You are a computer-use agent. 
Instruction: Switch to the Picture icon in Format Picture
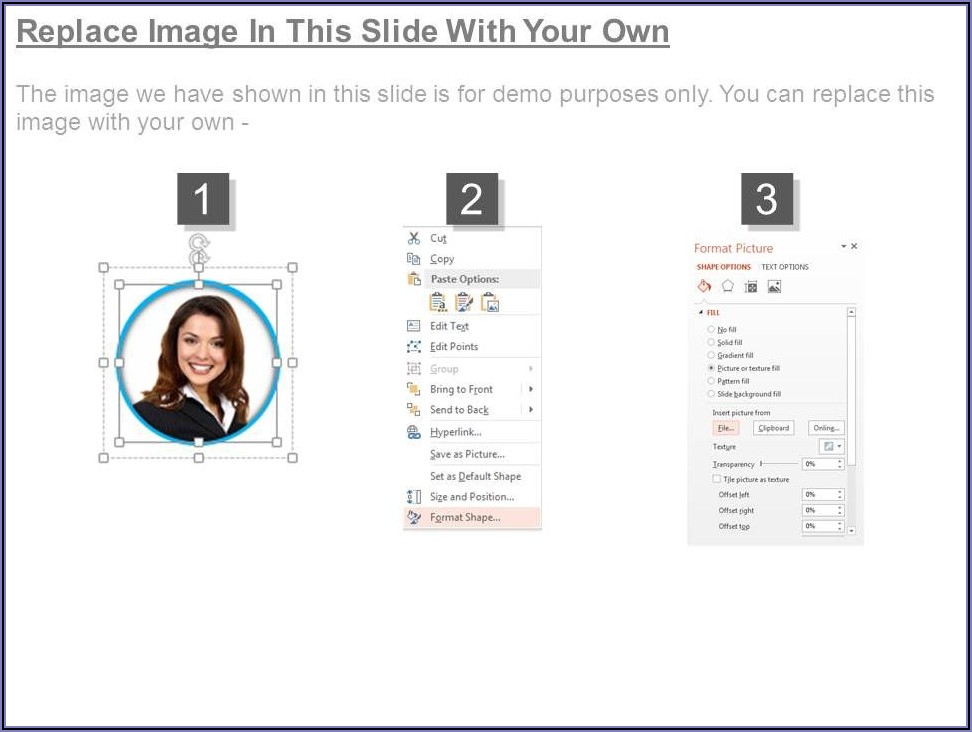click(x=774, y=286)
